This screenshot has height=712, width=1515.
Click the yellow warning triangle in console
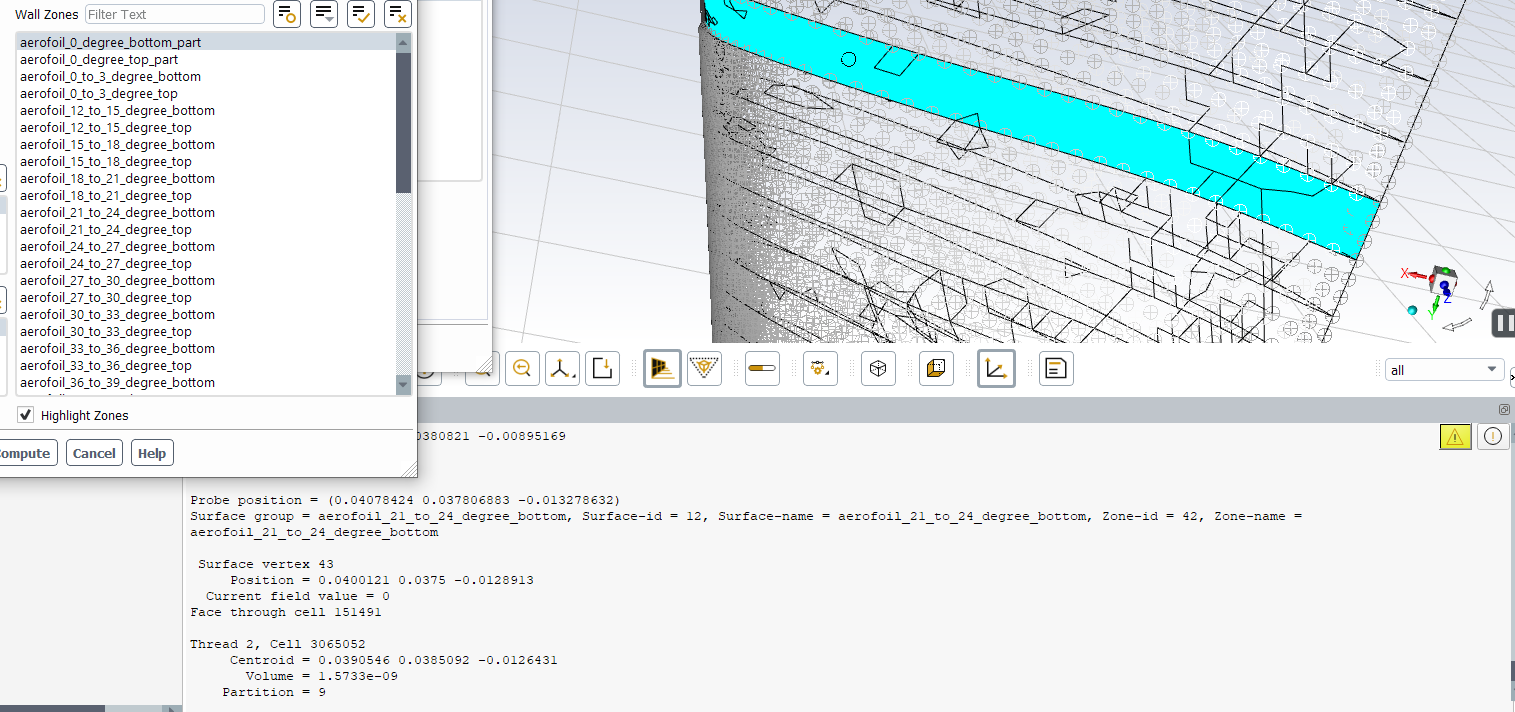coord(1455,436)
